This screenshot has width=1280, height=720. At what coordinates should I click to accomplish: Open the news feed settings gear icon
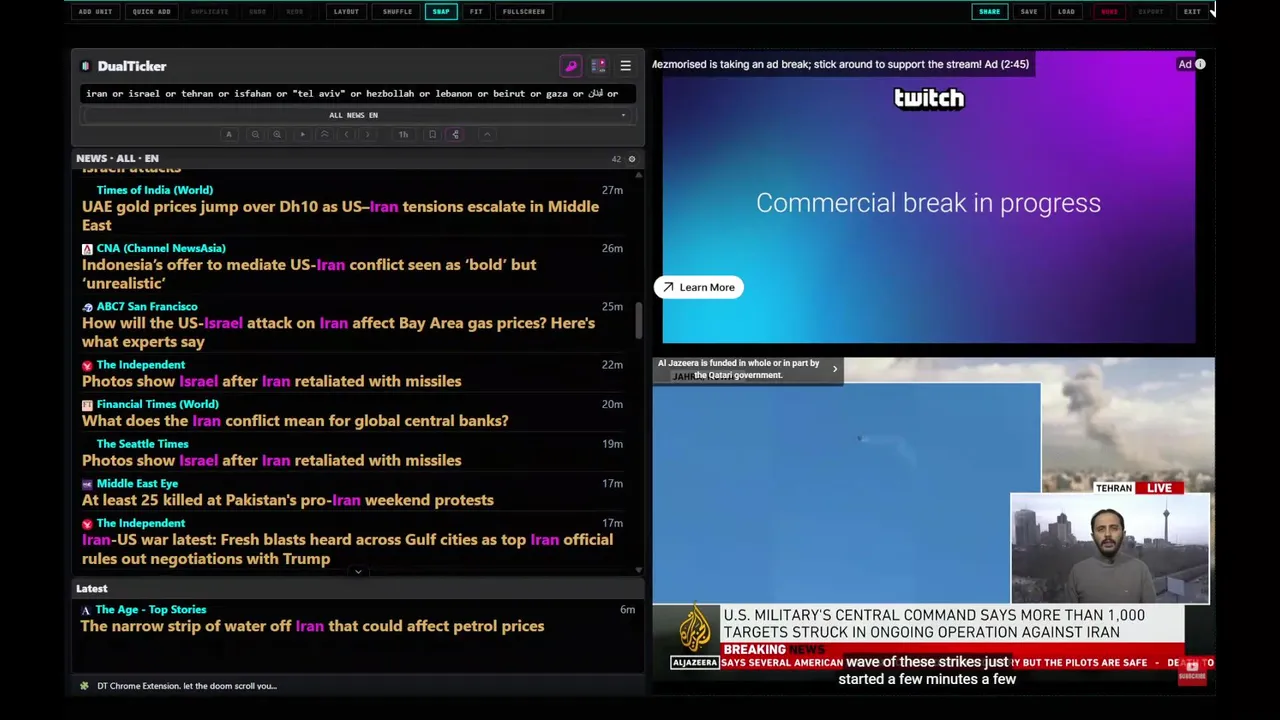pyautogui.click(x=631, y=159)
